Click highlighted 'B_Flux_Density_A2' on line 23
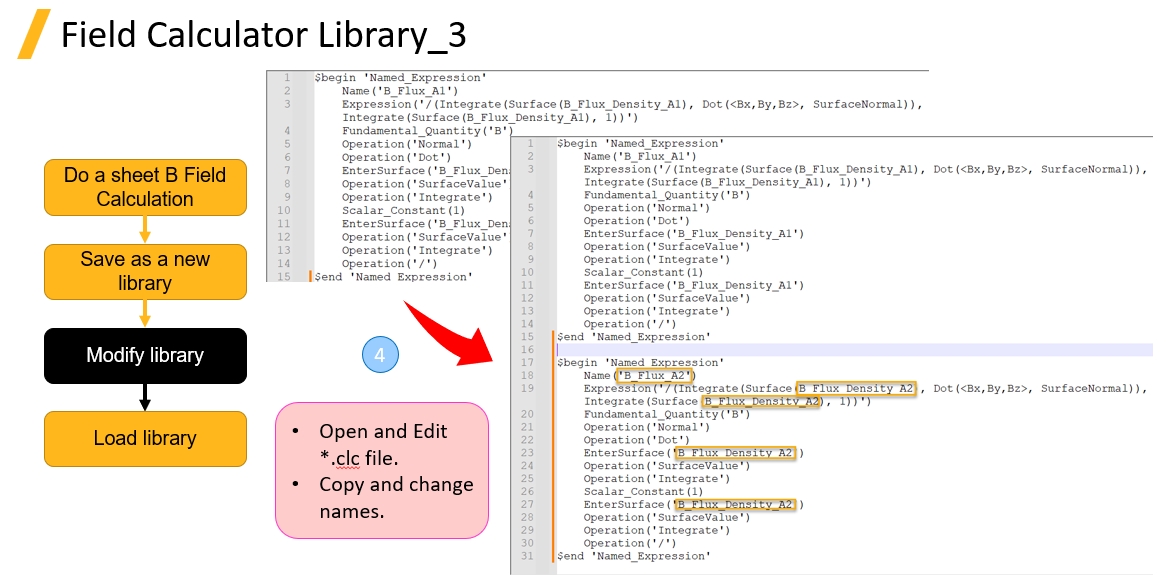 (735, 453)
